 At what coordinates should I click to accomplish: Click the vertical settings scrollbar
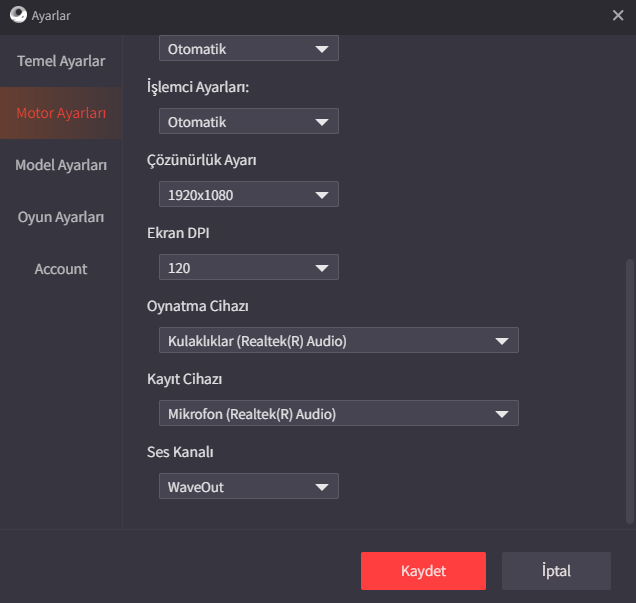(x=629, y=390)
